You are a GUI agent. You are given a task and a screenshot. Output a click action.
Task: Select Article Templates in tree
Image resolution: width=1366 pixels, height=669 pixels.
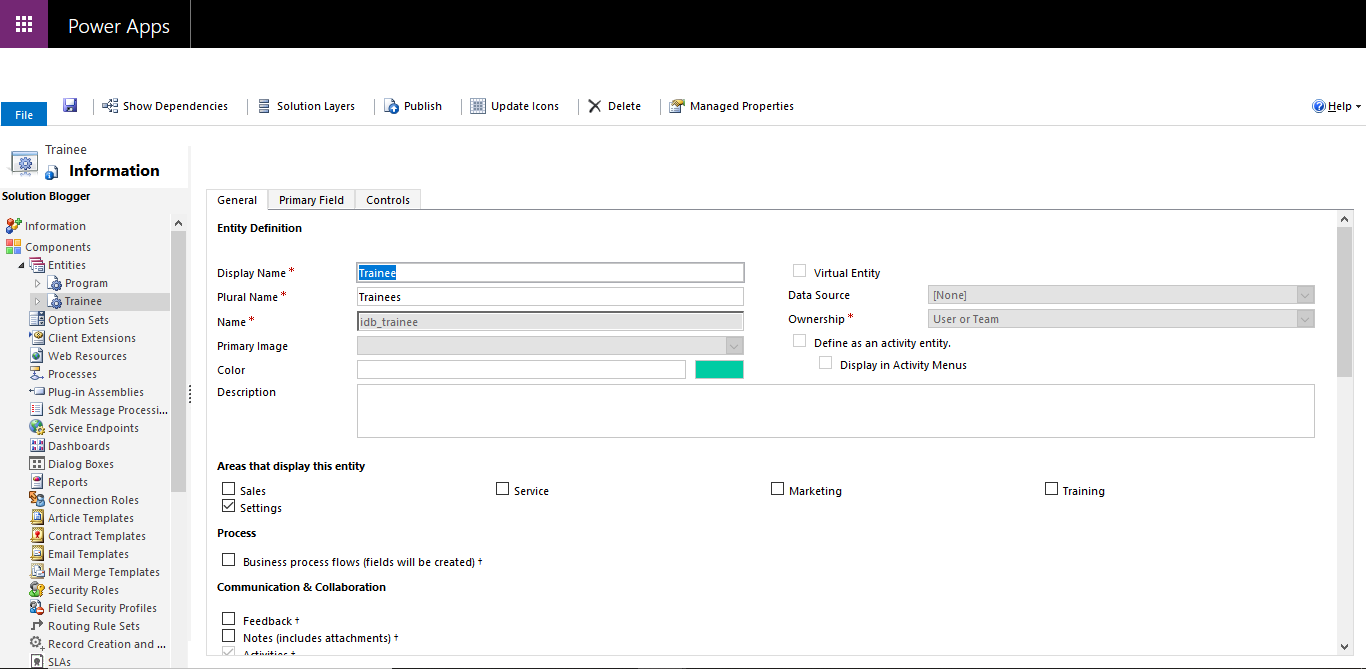pyautogui.click(x=91, y=518)
